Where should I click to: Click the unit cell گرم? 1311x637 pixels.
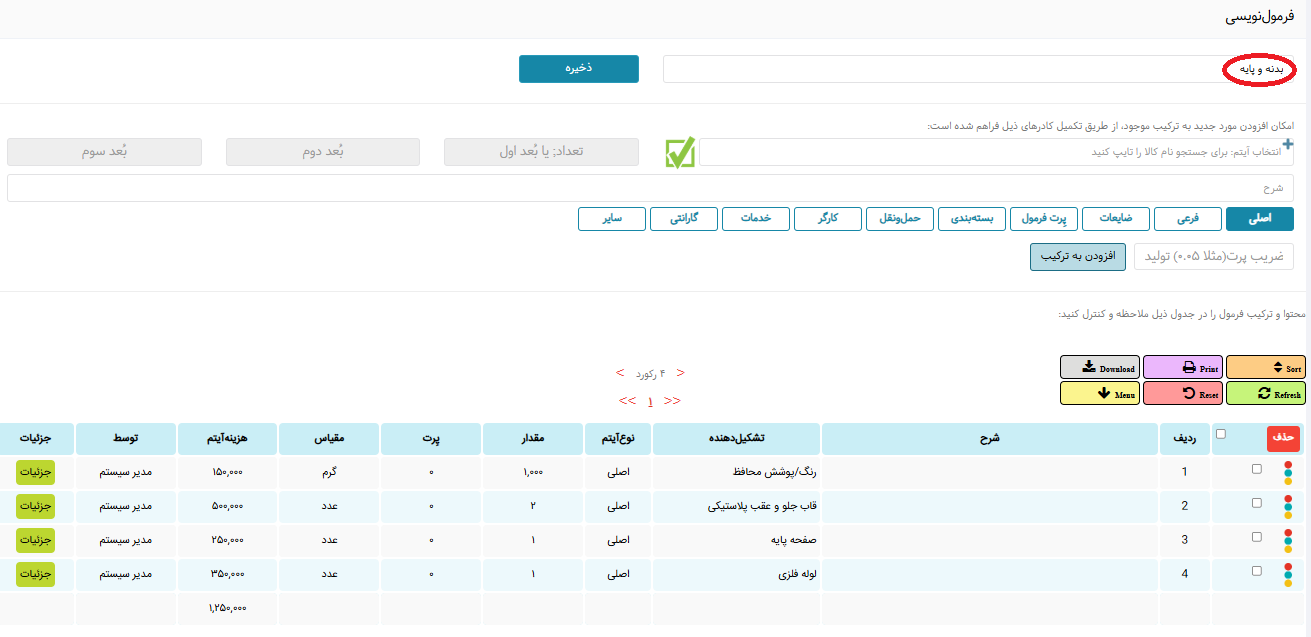click(x=330, y=472)
